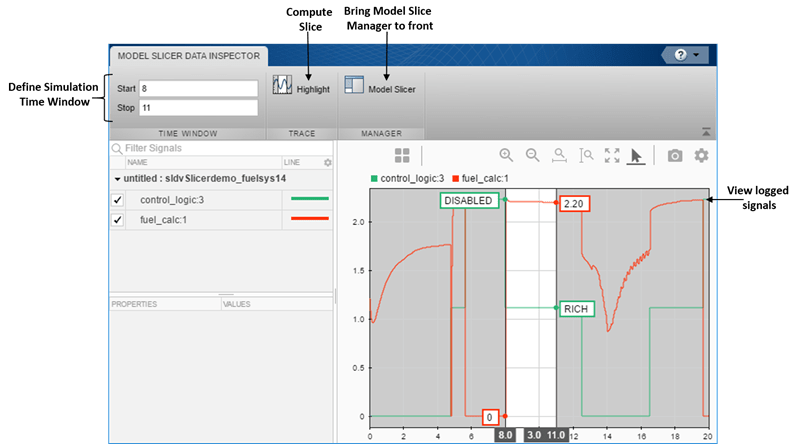Viewport: 800px width, 444px height.
Task: Select the zoom in time tool
Action: (559, 155)
